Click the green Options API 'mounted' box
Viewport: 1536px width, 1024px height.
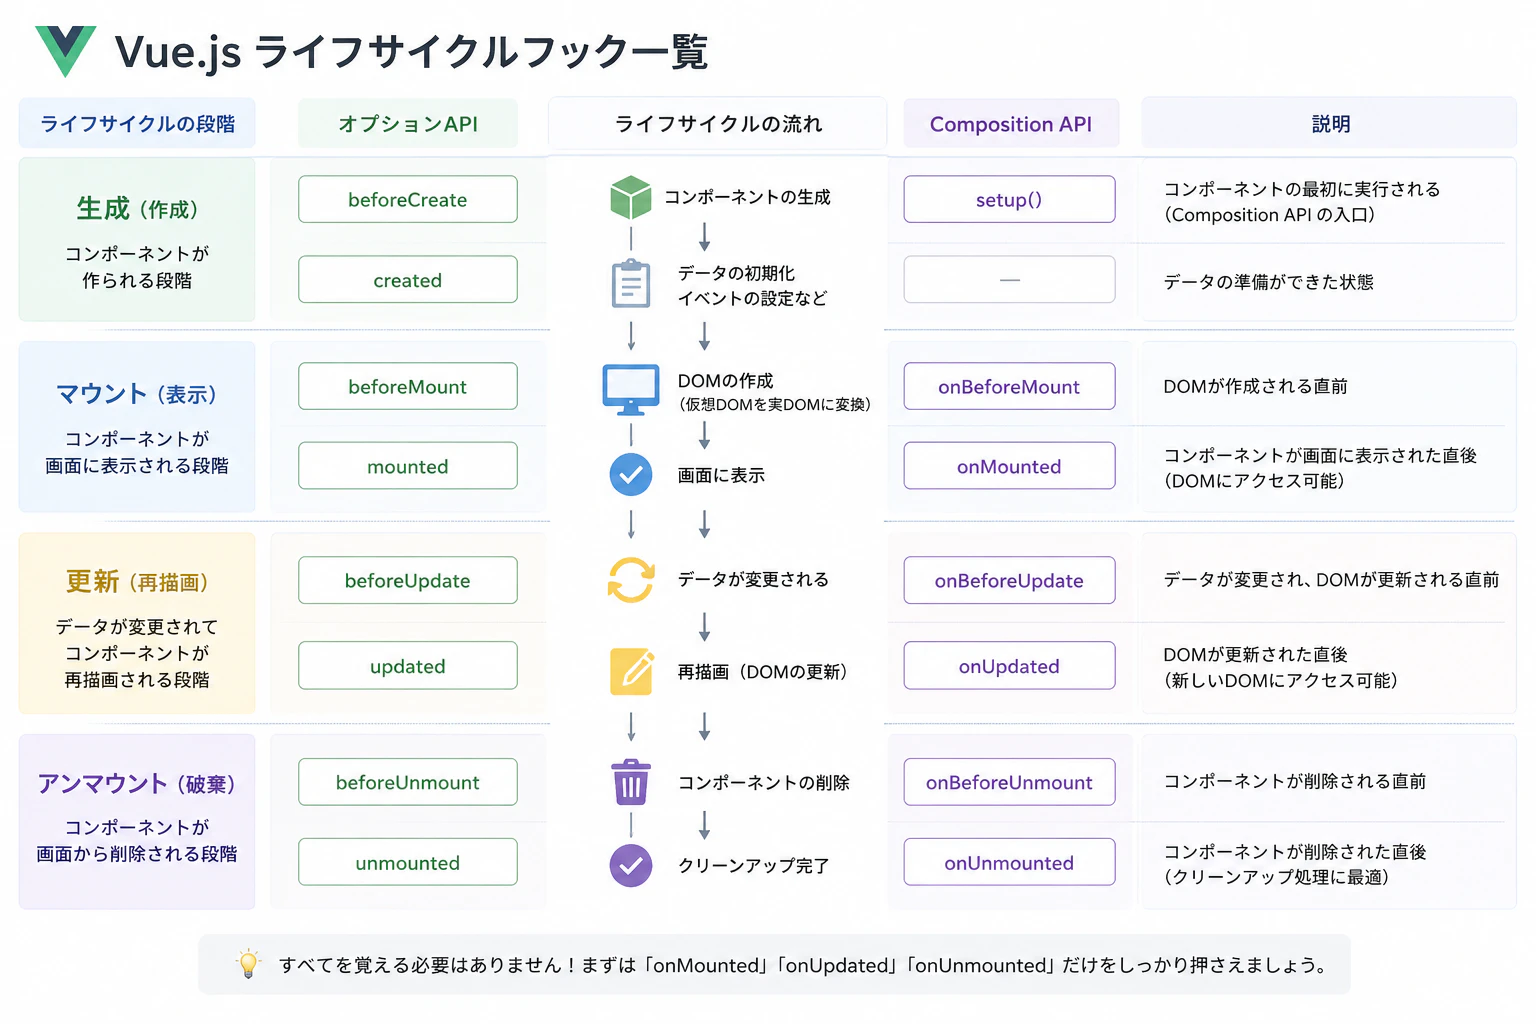point(408,466)
